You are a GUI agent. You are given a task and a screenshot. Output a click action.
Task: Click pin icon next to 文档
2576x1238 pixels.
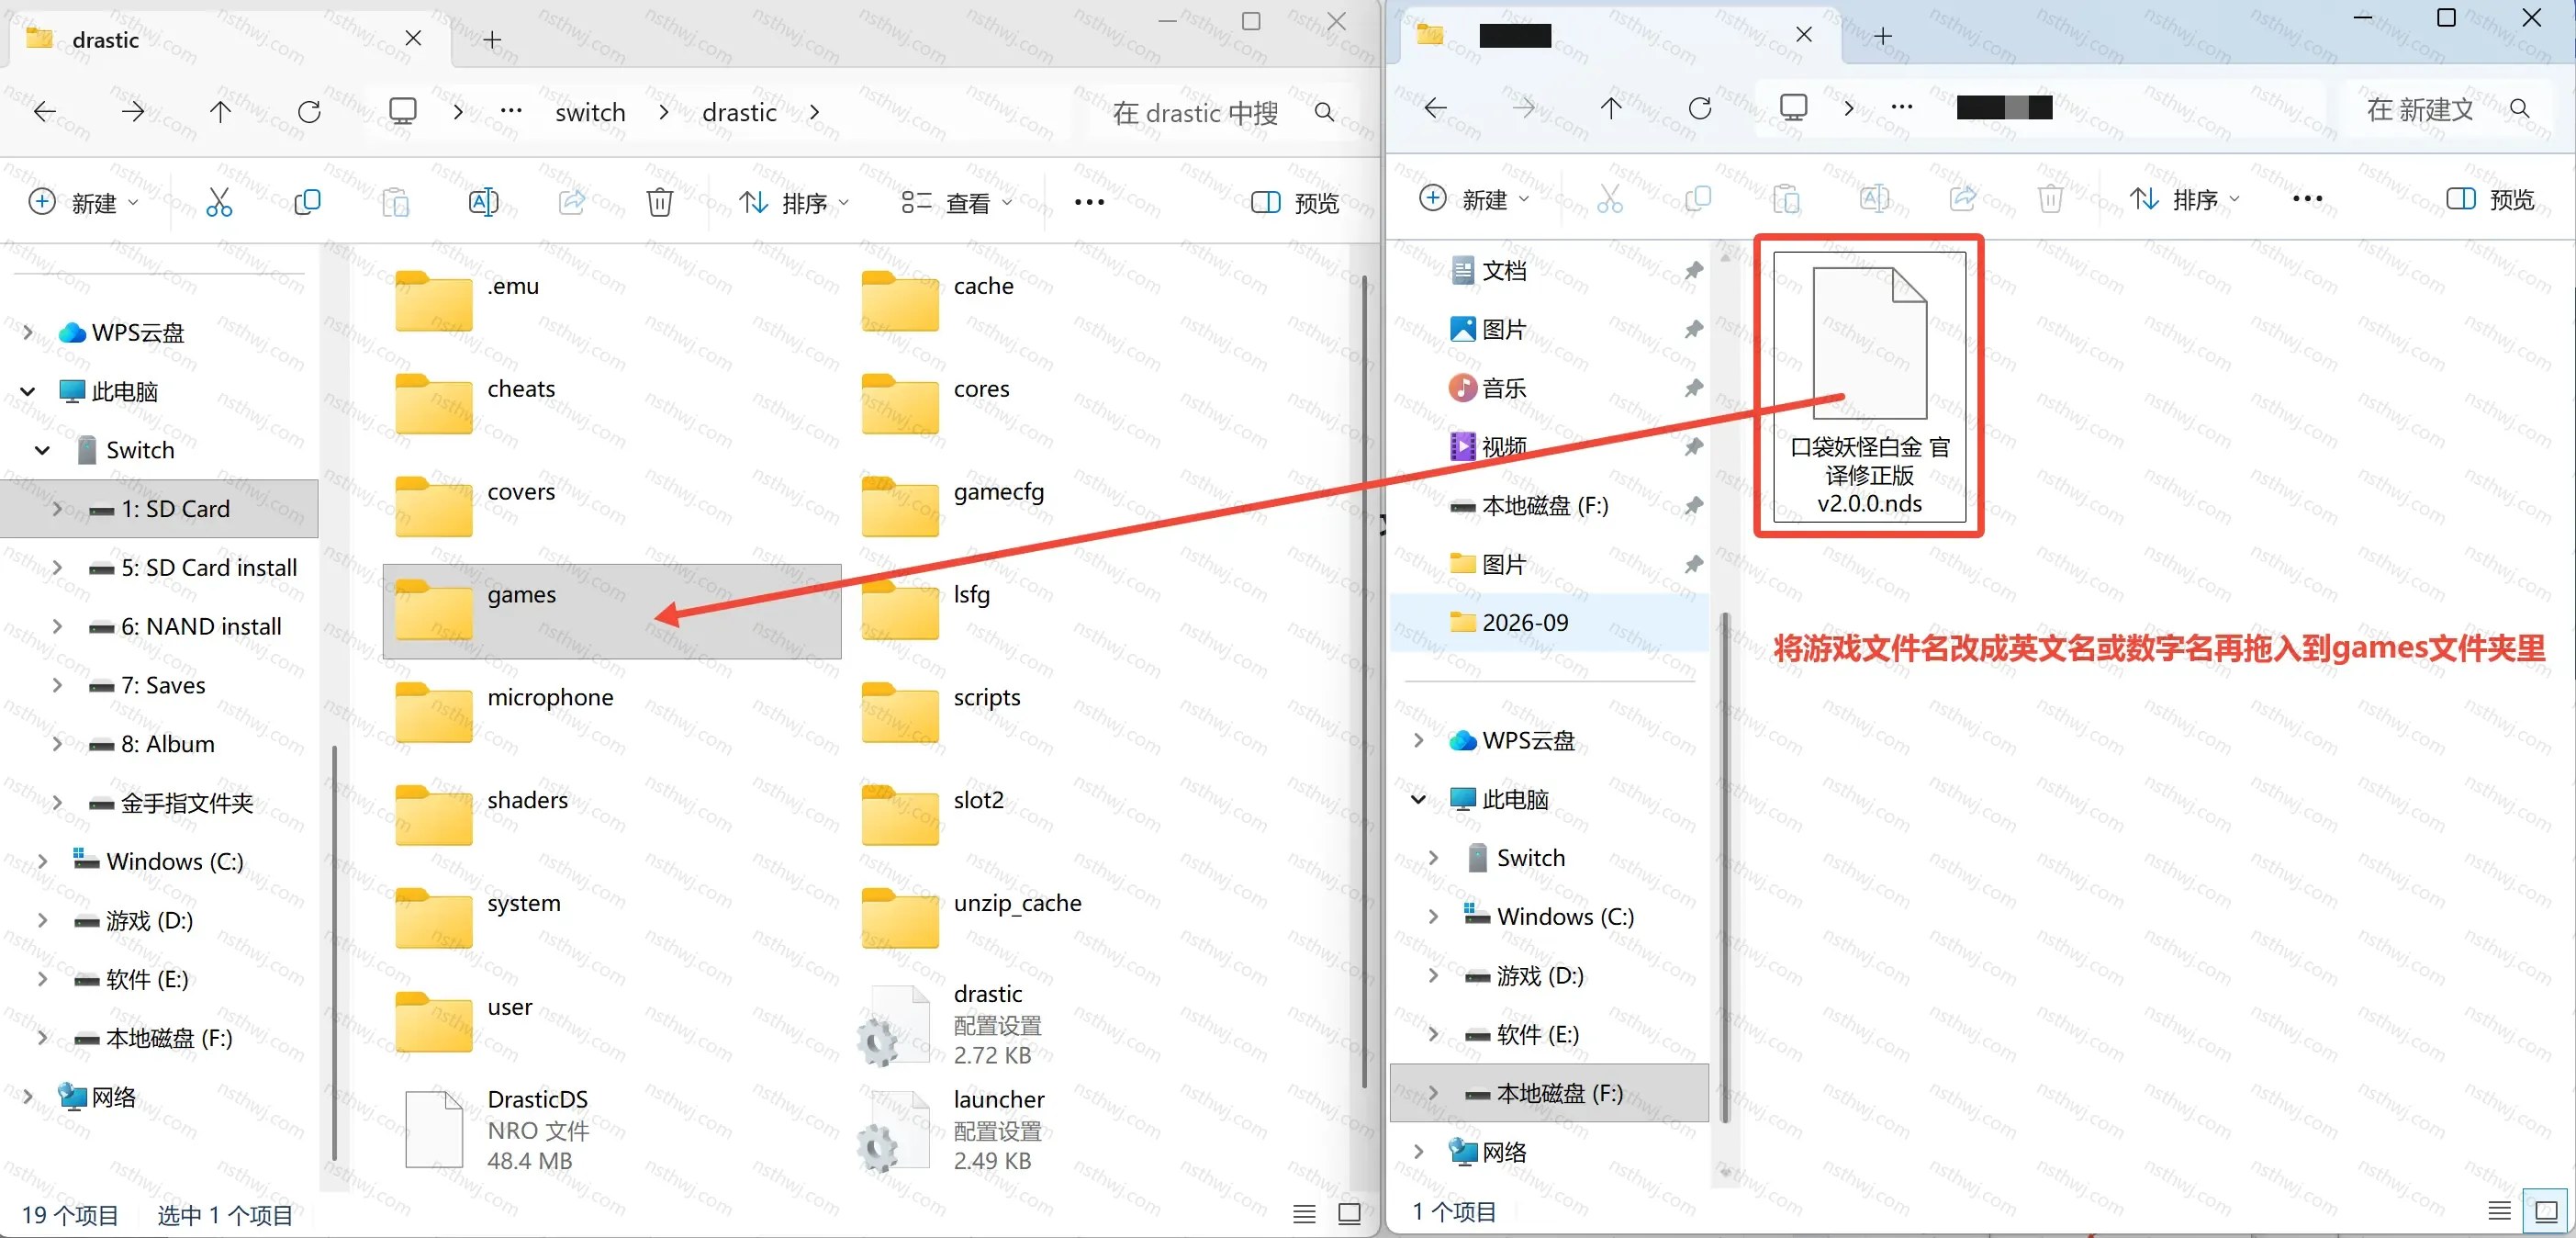(1693, 270)
